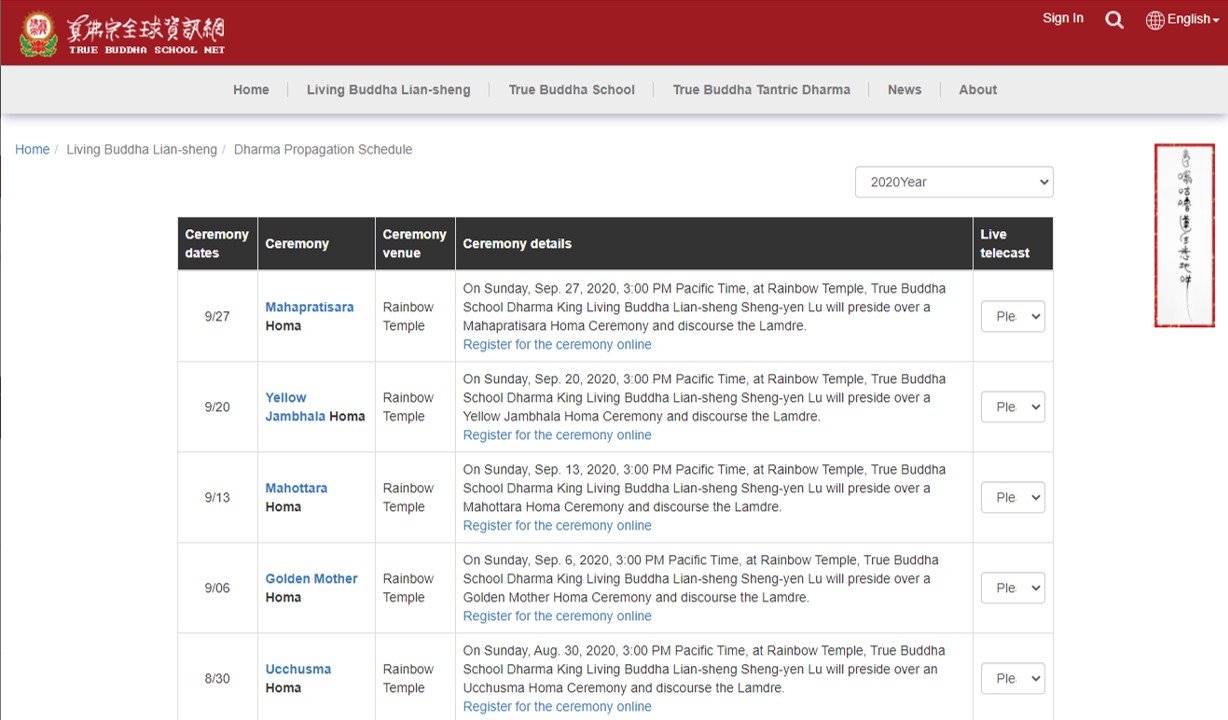The width and height of the screenshot is (1228, 720).
Task: Select the About menu item
Action: coord(977,90)
